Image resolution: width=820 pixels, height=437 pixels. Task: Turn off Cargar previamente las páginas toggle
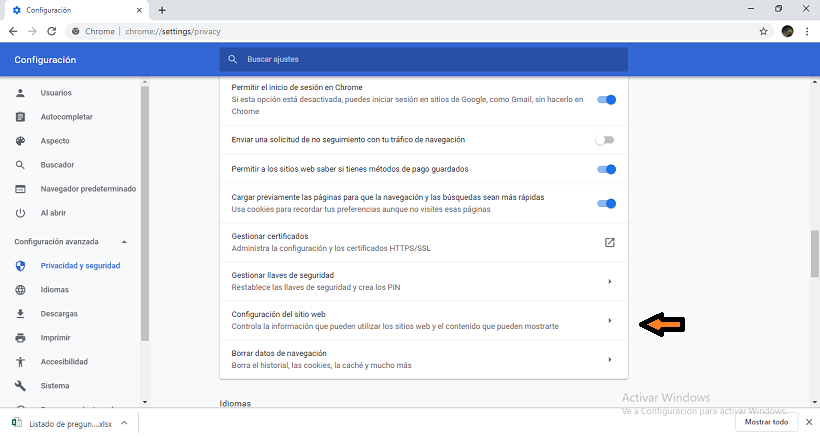(606, 204)
